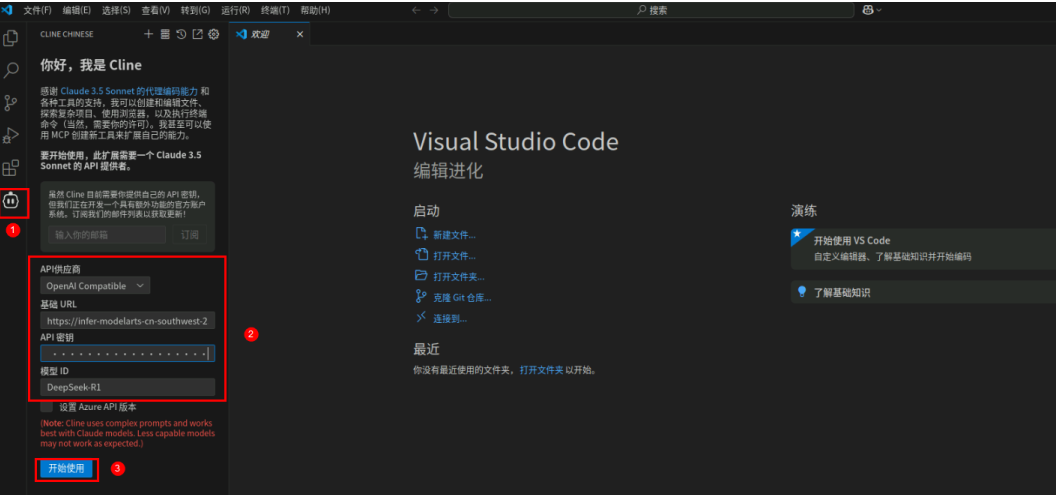Open the 开始使用 VS Code walkthrough
The height and width of the screenshot is (495, 1058).
click(924, 248)
